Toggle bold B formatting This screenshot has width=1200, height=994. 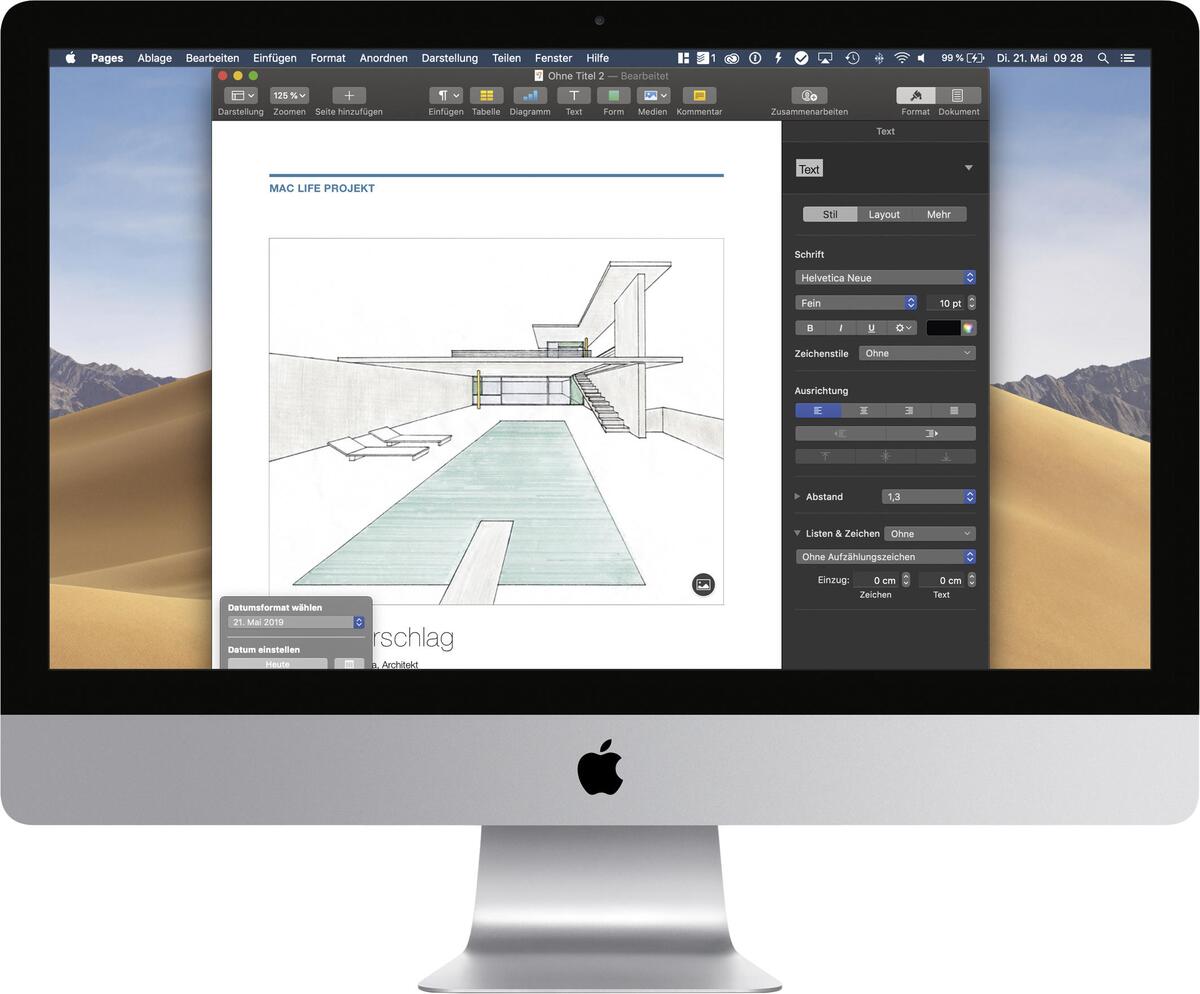[x=810, y=328]
